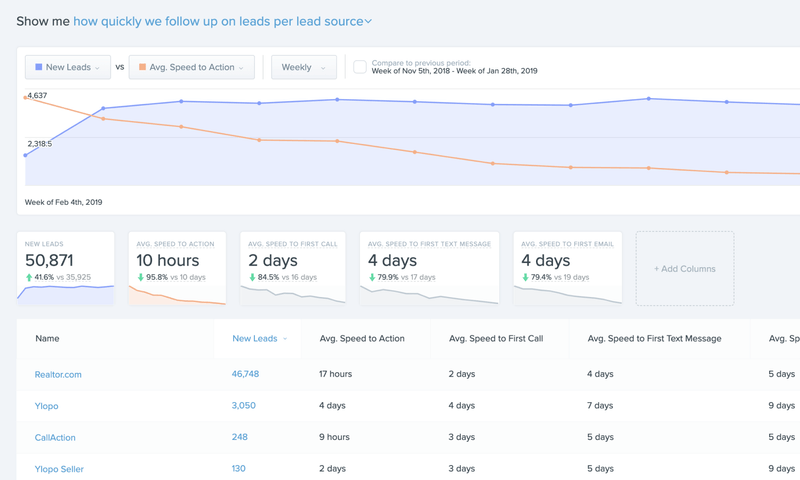Click the '41.6% vs 35,925' change indicator

pyautogui.click(x=58, y=277)
